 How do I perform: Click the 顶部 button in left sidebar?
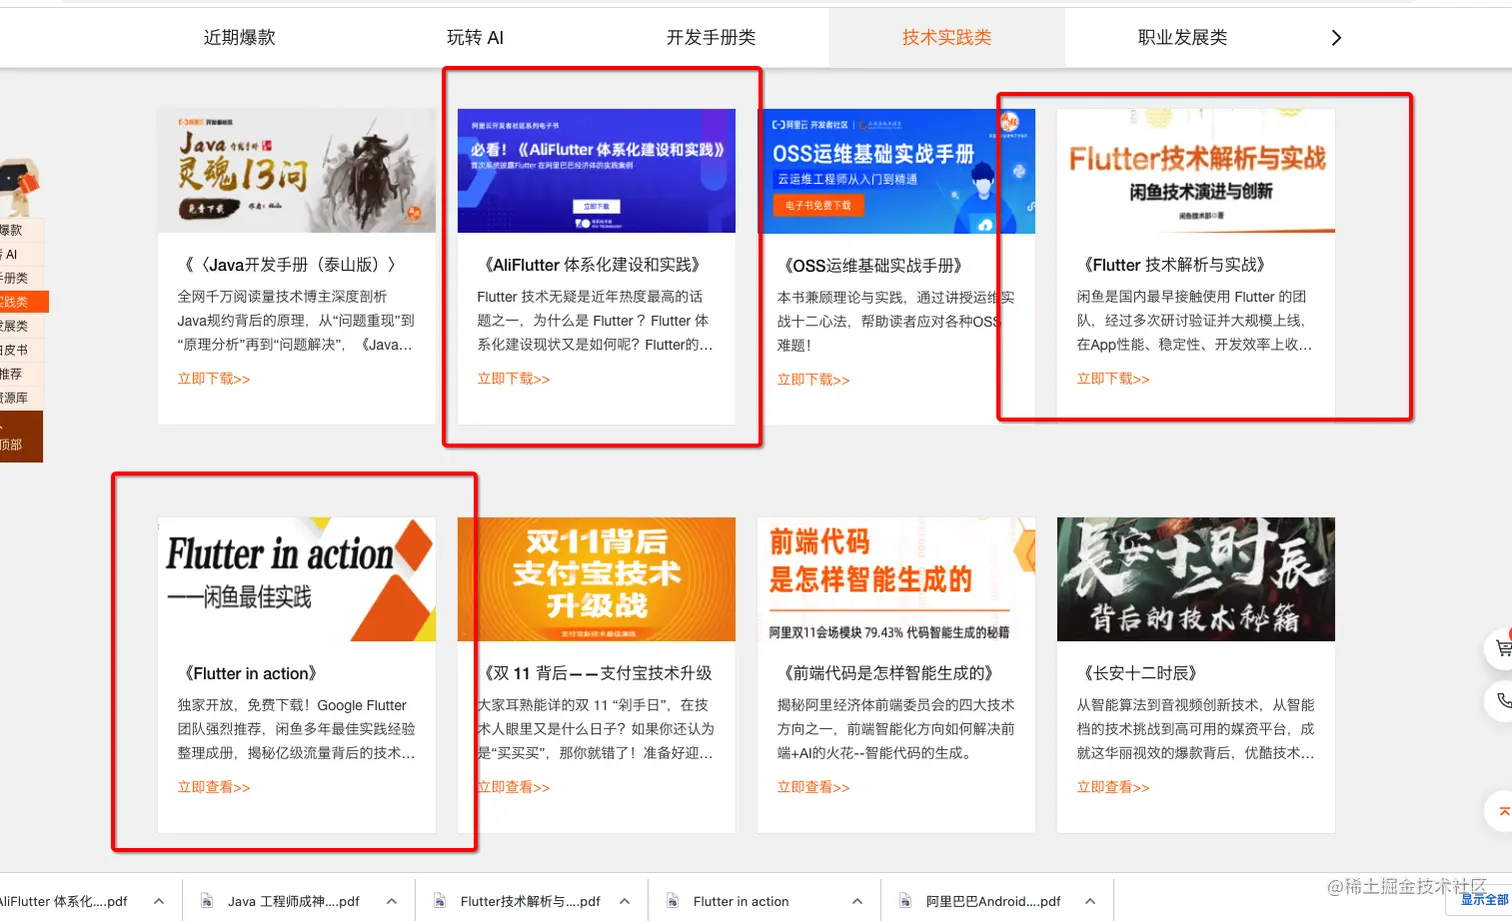click(20, 437)
